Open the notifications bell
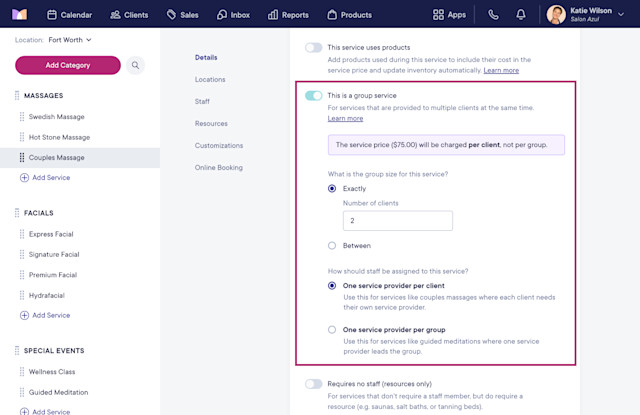Image resolution: width=640 pixels, height=415 pixels. [x=520, y=15]
